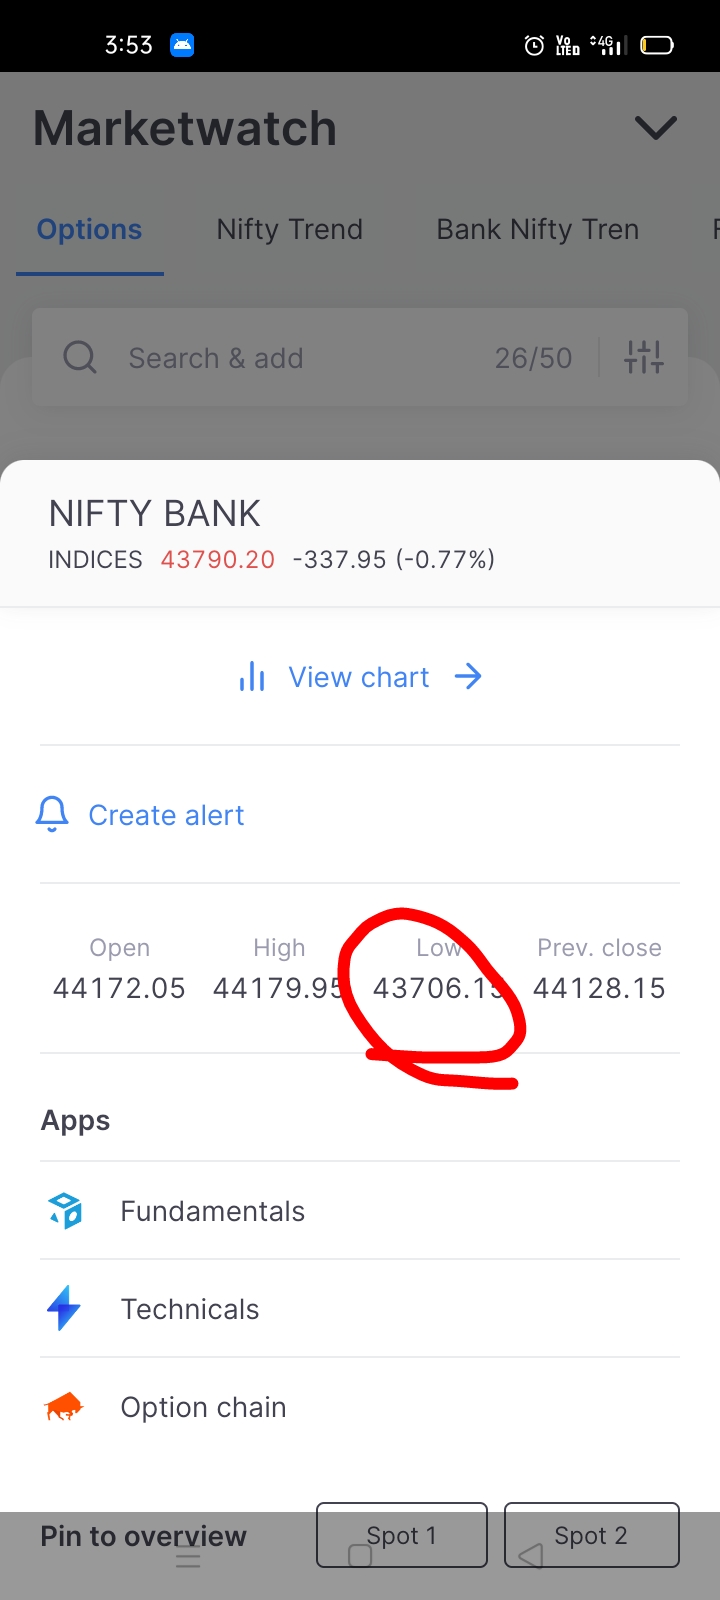Tap the NIFTY BANK header
720x1600 pixels.
(x=155, y=514)
